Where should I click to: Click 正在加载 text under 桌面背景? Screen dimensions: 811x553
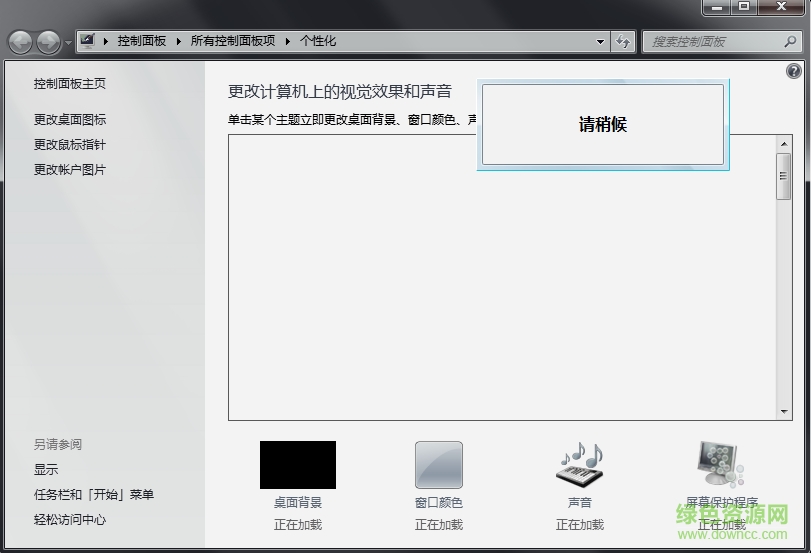coord(298,525)
